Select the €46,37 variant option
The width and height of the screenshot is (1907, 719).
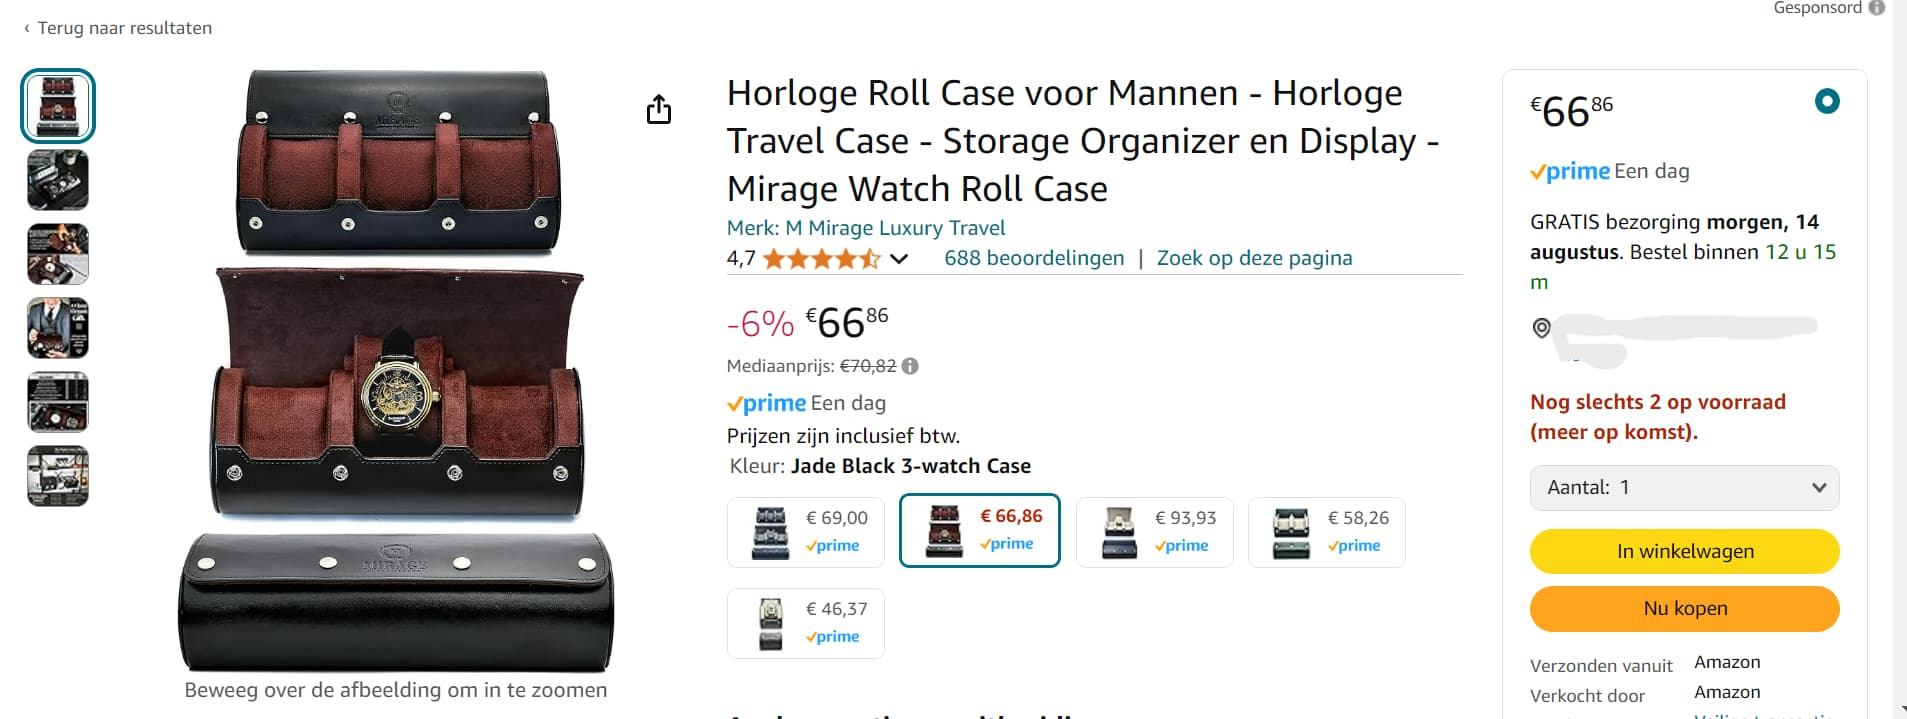pos(806,623)
